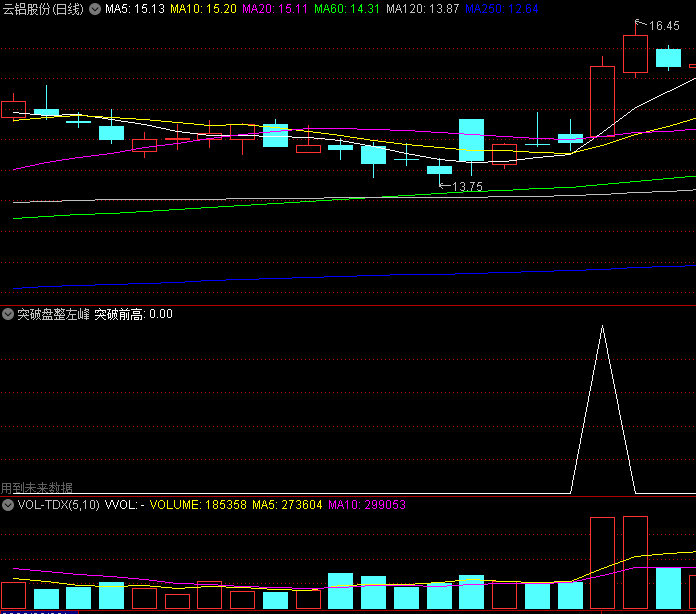Select the MA60: 14.31 label
696x614 pixels.
pos(347,9)
